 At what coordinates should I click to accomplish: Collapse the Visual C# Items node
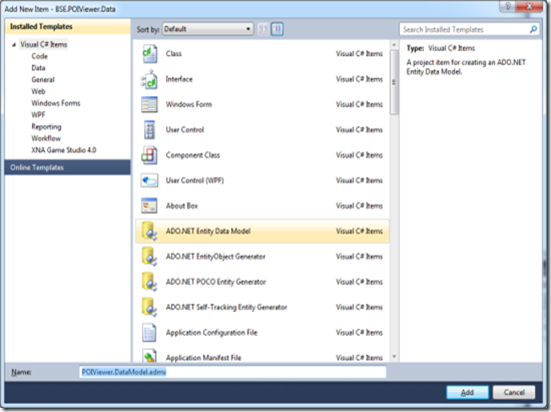click(x=14, y=45)
